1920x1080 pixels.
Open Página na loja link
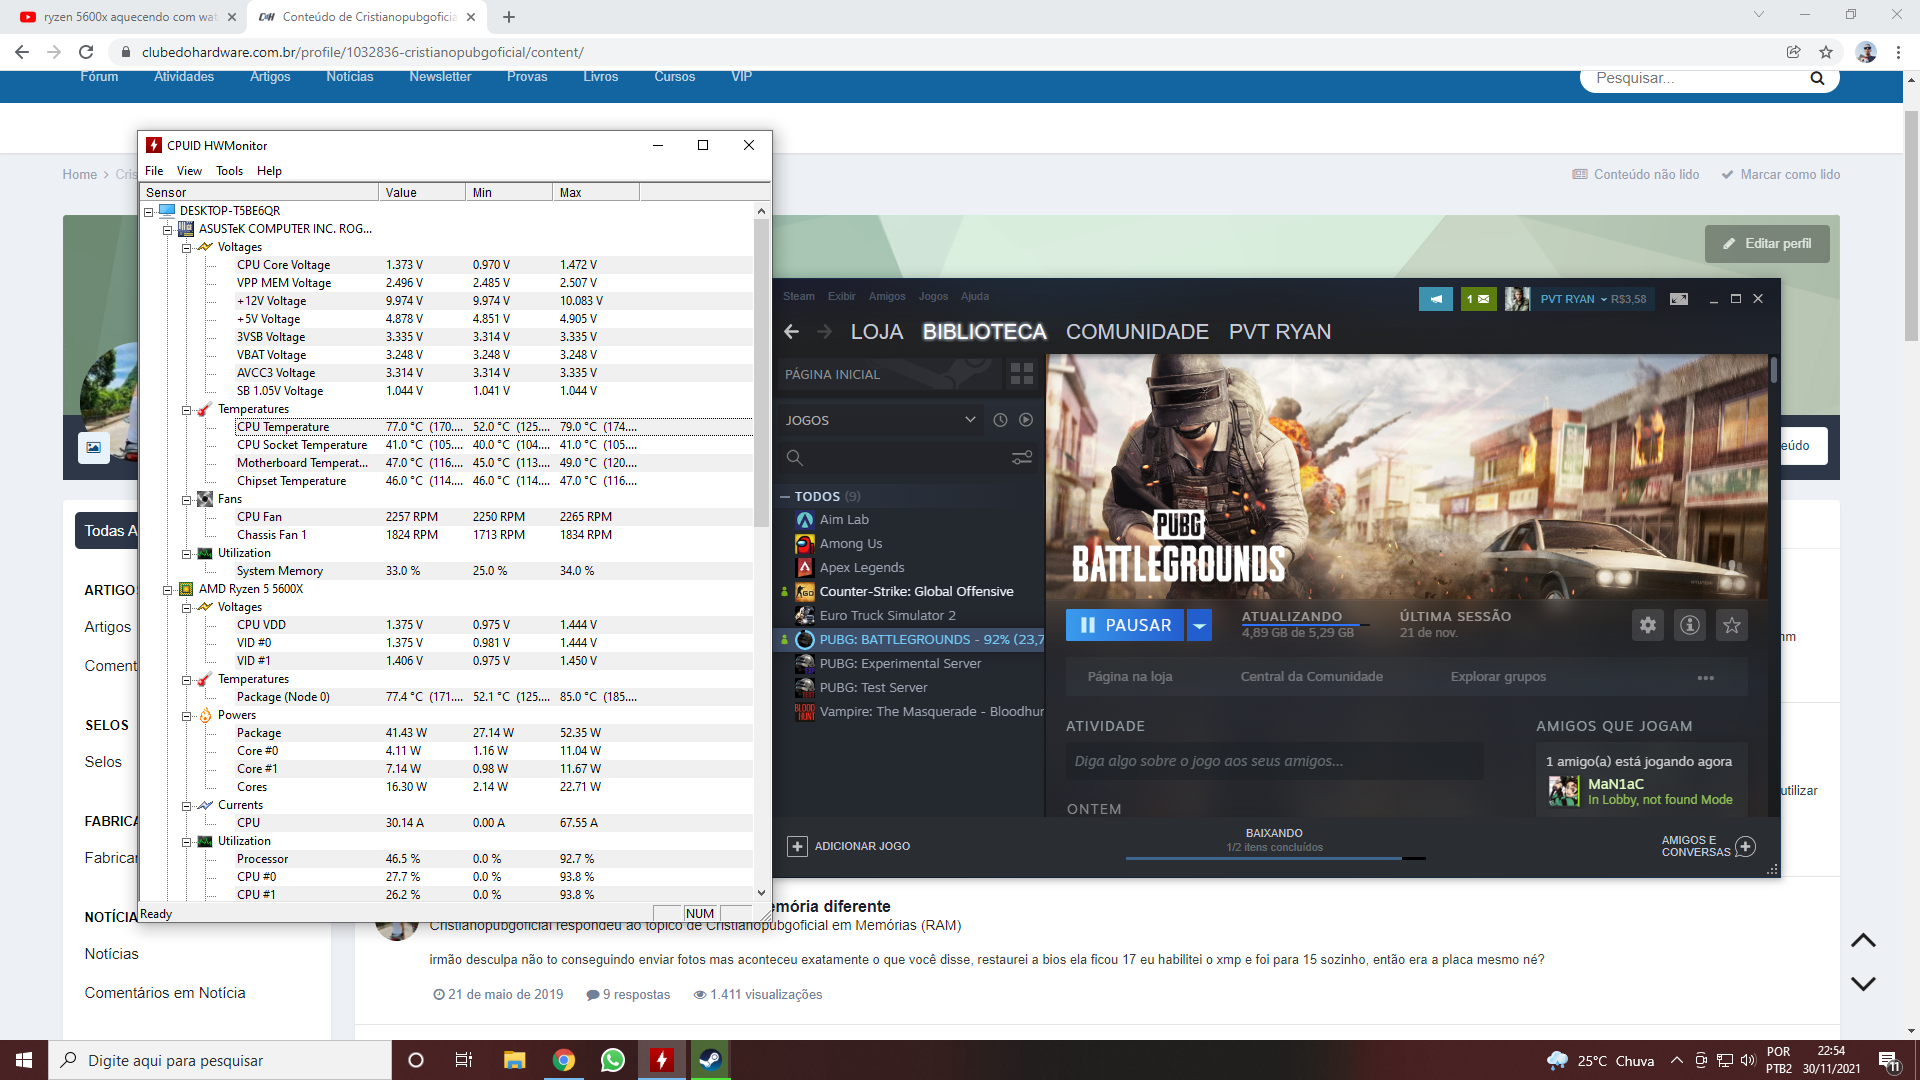coord(1130,677)
